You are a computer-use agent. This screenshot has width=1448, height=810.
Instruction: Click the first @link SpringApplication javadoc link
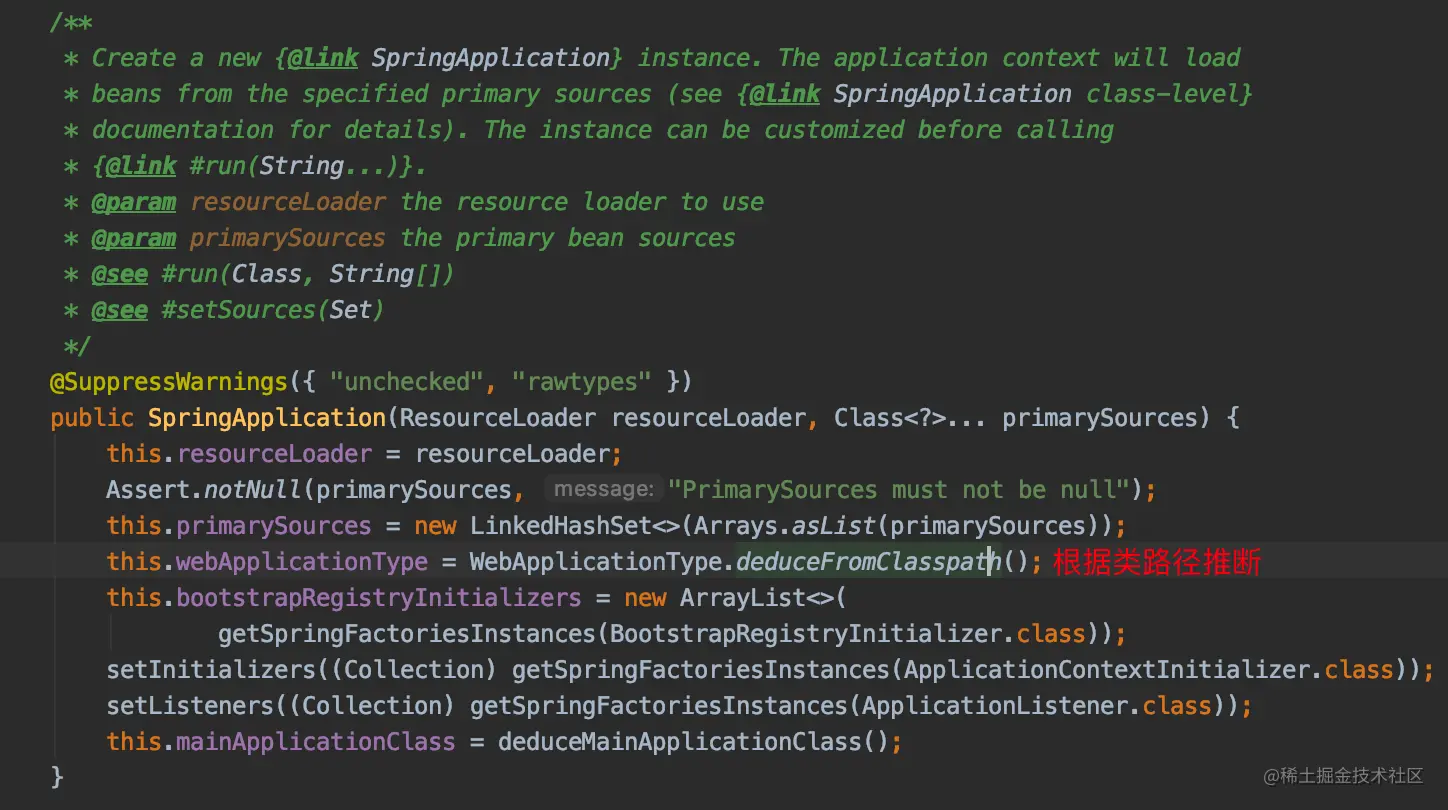coord(450,58)
